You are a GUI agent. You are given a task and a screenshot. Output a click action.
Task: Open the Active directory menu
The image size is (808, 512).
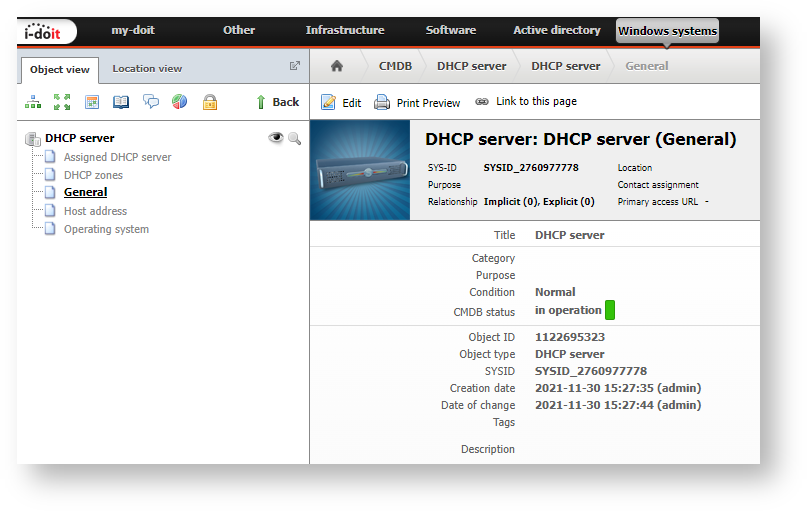click(x=557, y=30)
